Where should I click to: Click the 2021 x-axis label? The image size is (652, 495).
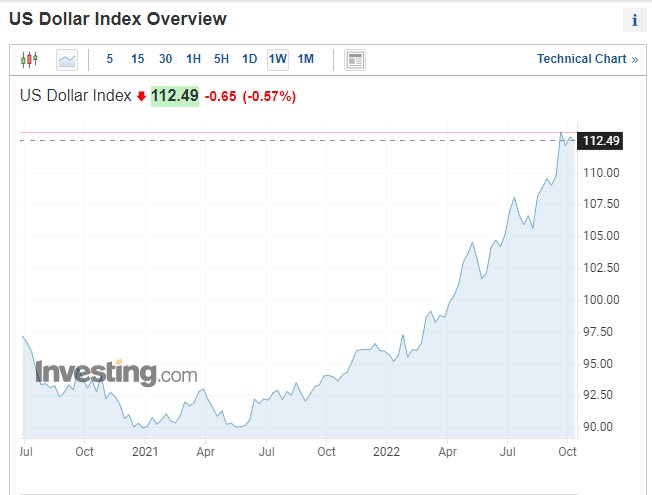[145, 452]
